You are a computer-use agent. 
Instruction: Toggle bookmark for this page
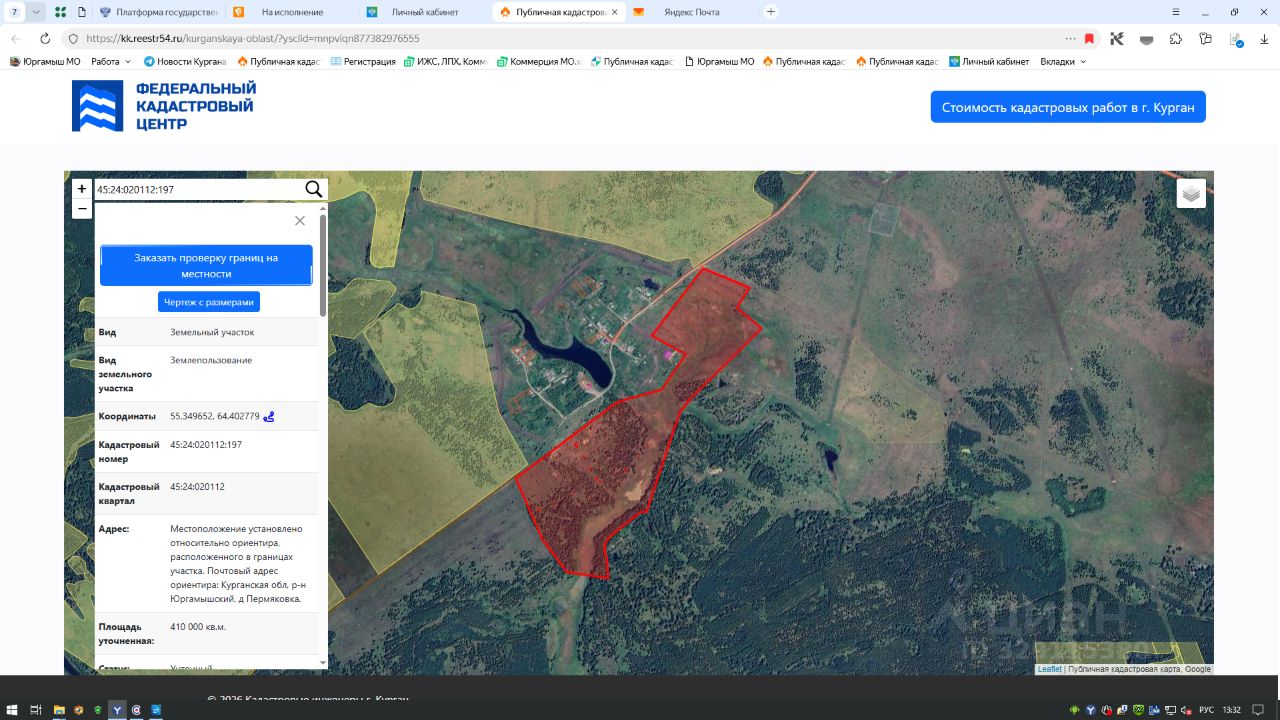(x=1089, y=38)
